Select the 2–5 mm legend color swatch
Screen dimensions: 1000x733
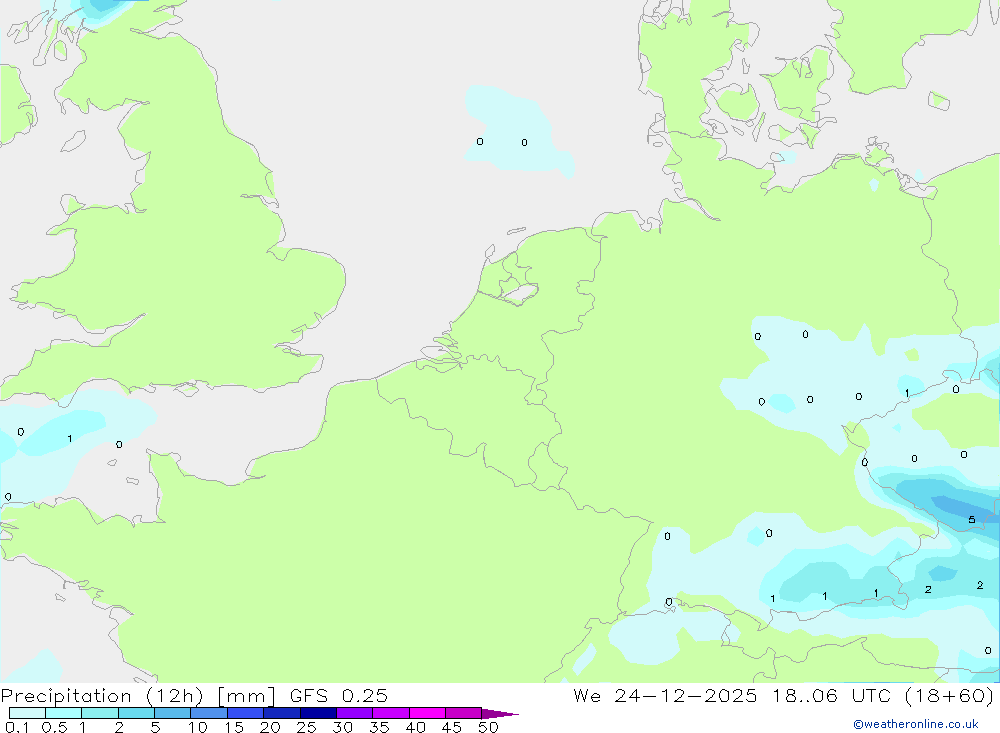(x=136, y=713)
